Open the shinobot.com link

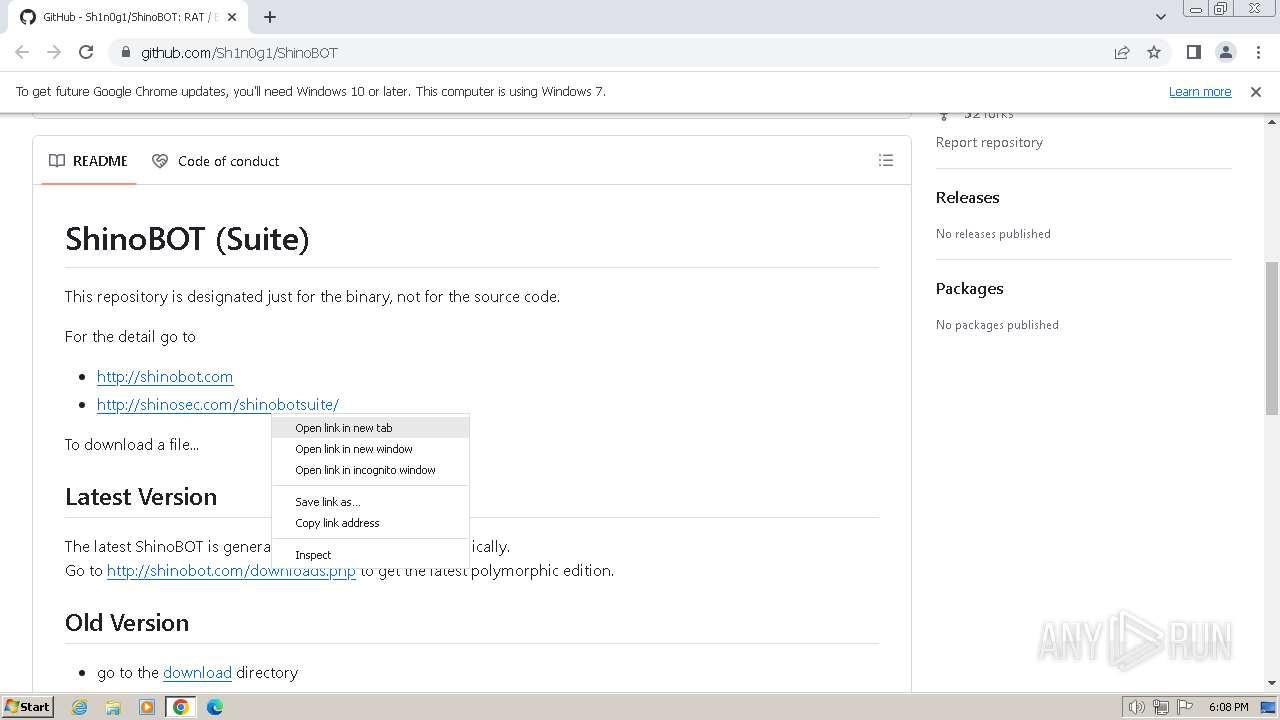(165, 377)
